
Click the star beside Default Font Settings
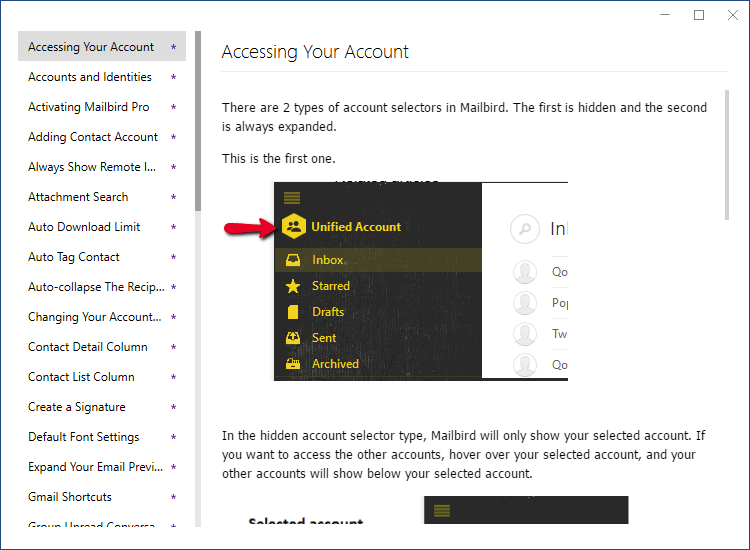coord(174,437)
